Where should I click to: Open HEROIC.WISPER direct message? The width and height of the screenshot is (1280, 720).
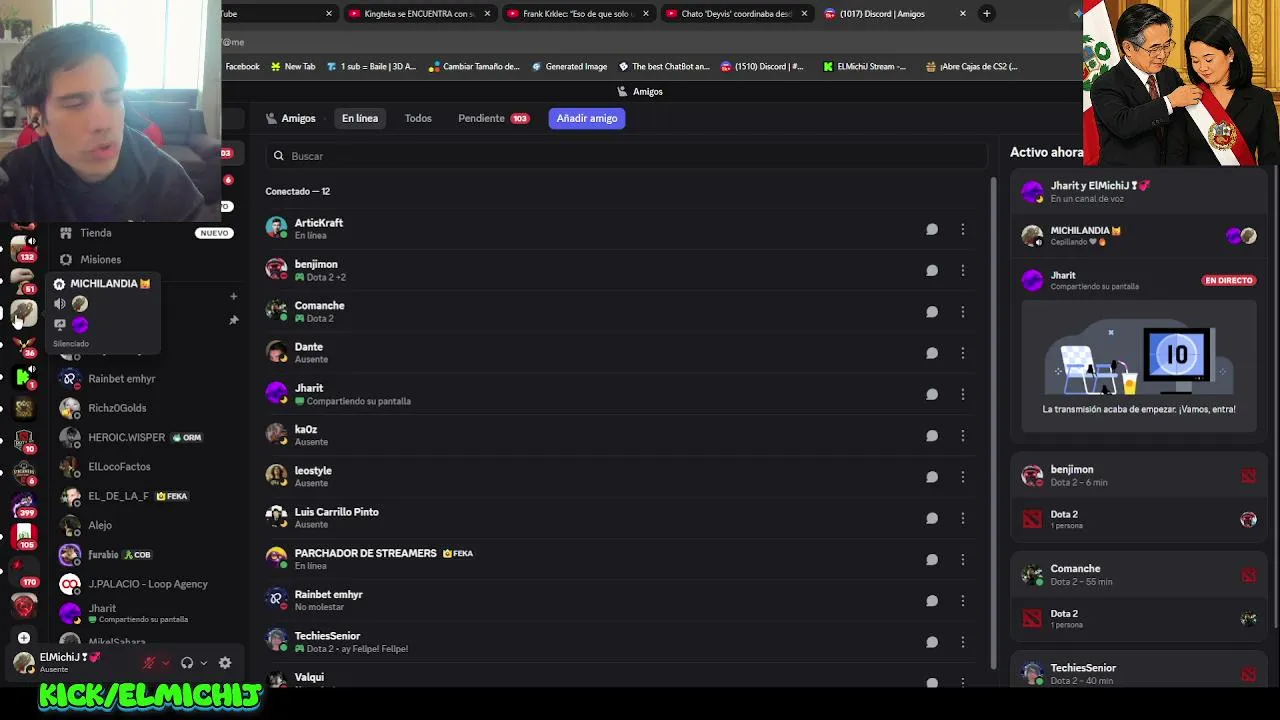point(144,437)
